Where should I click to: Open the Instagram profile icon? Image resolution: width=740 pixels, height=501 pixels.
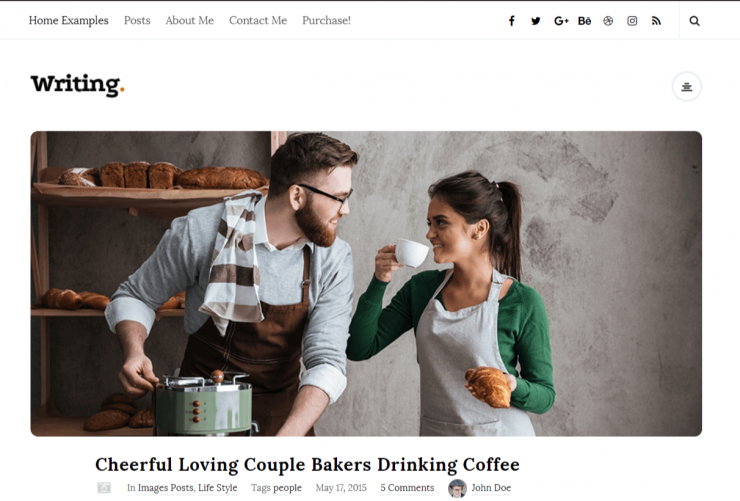[x=632, y=21]
